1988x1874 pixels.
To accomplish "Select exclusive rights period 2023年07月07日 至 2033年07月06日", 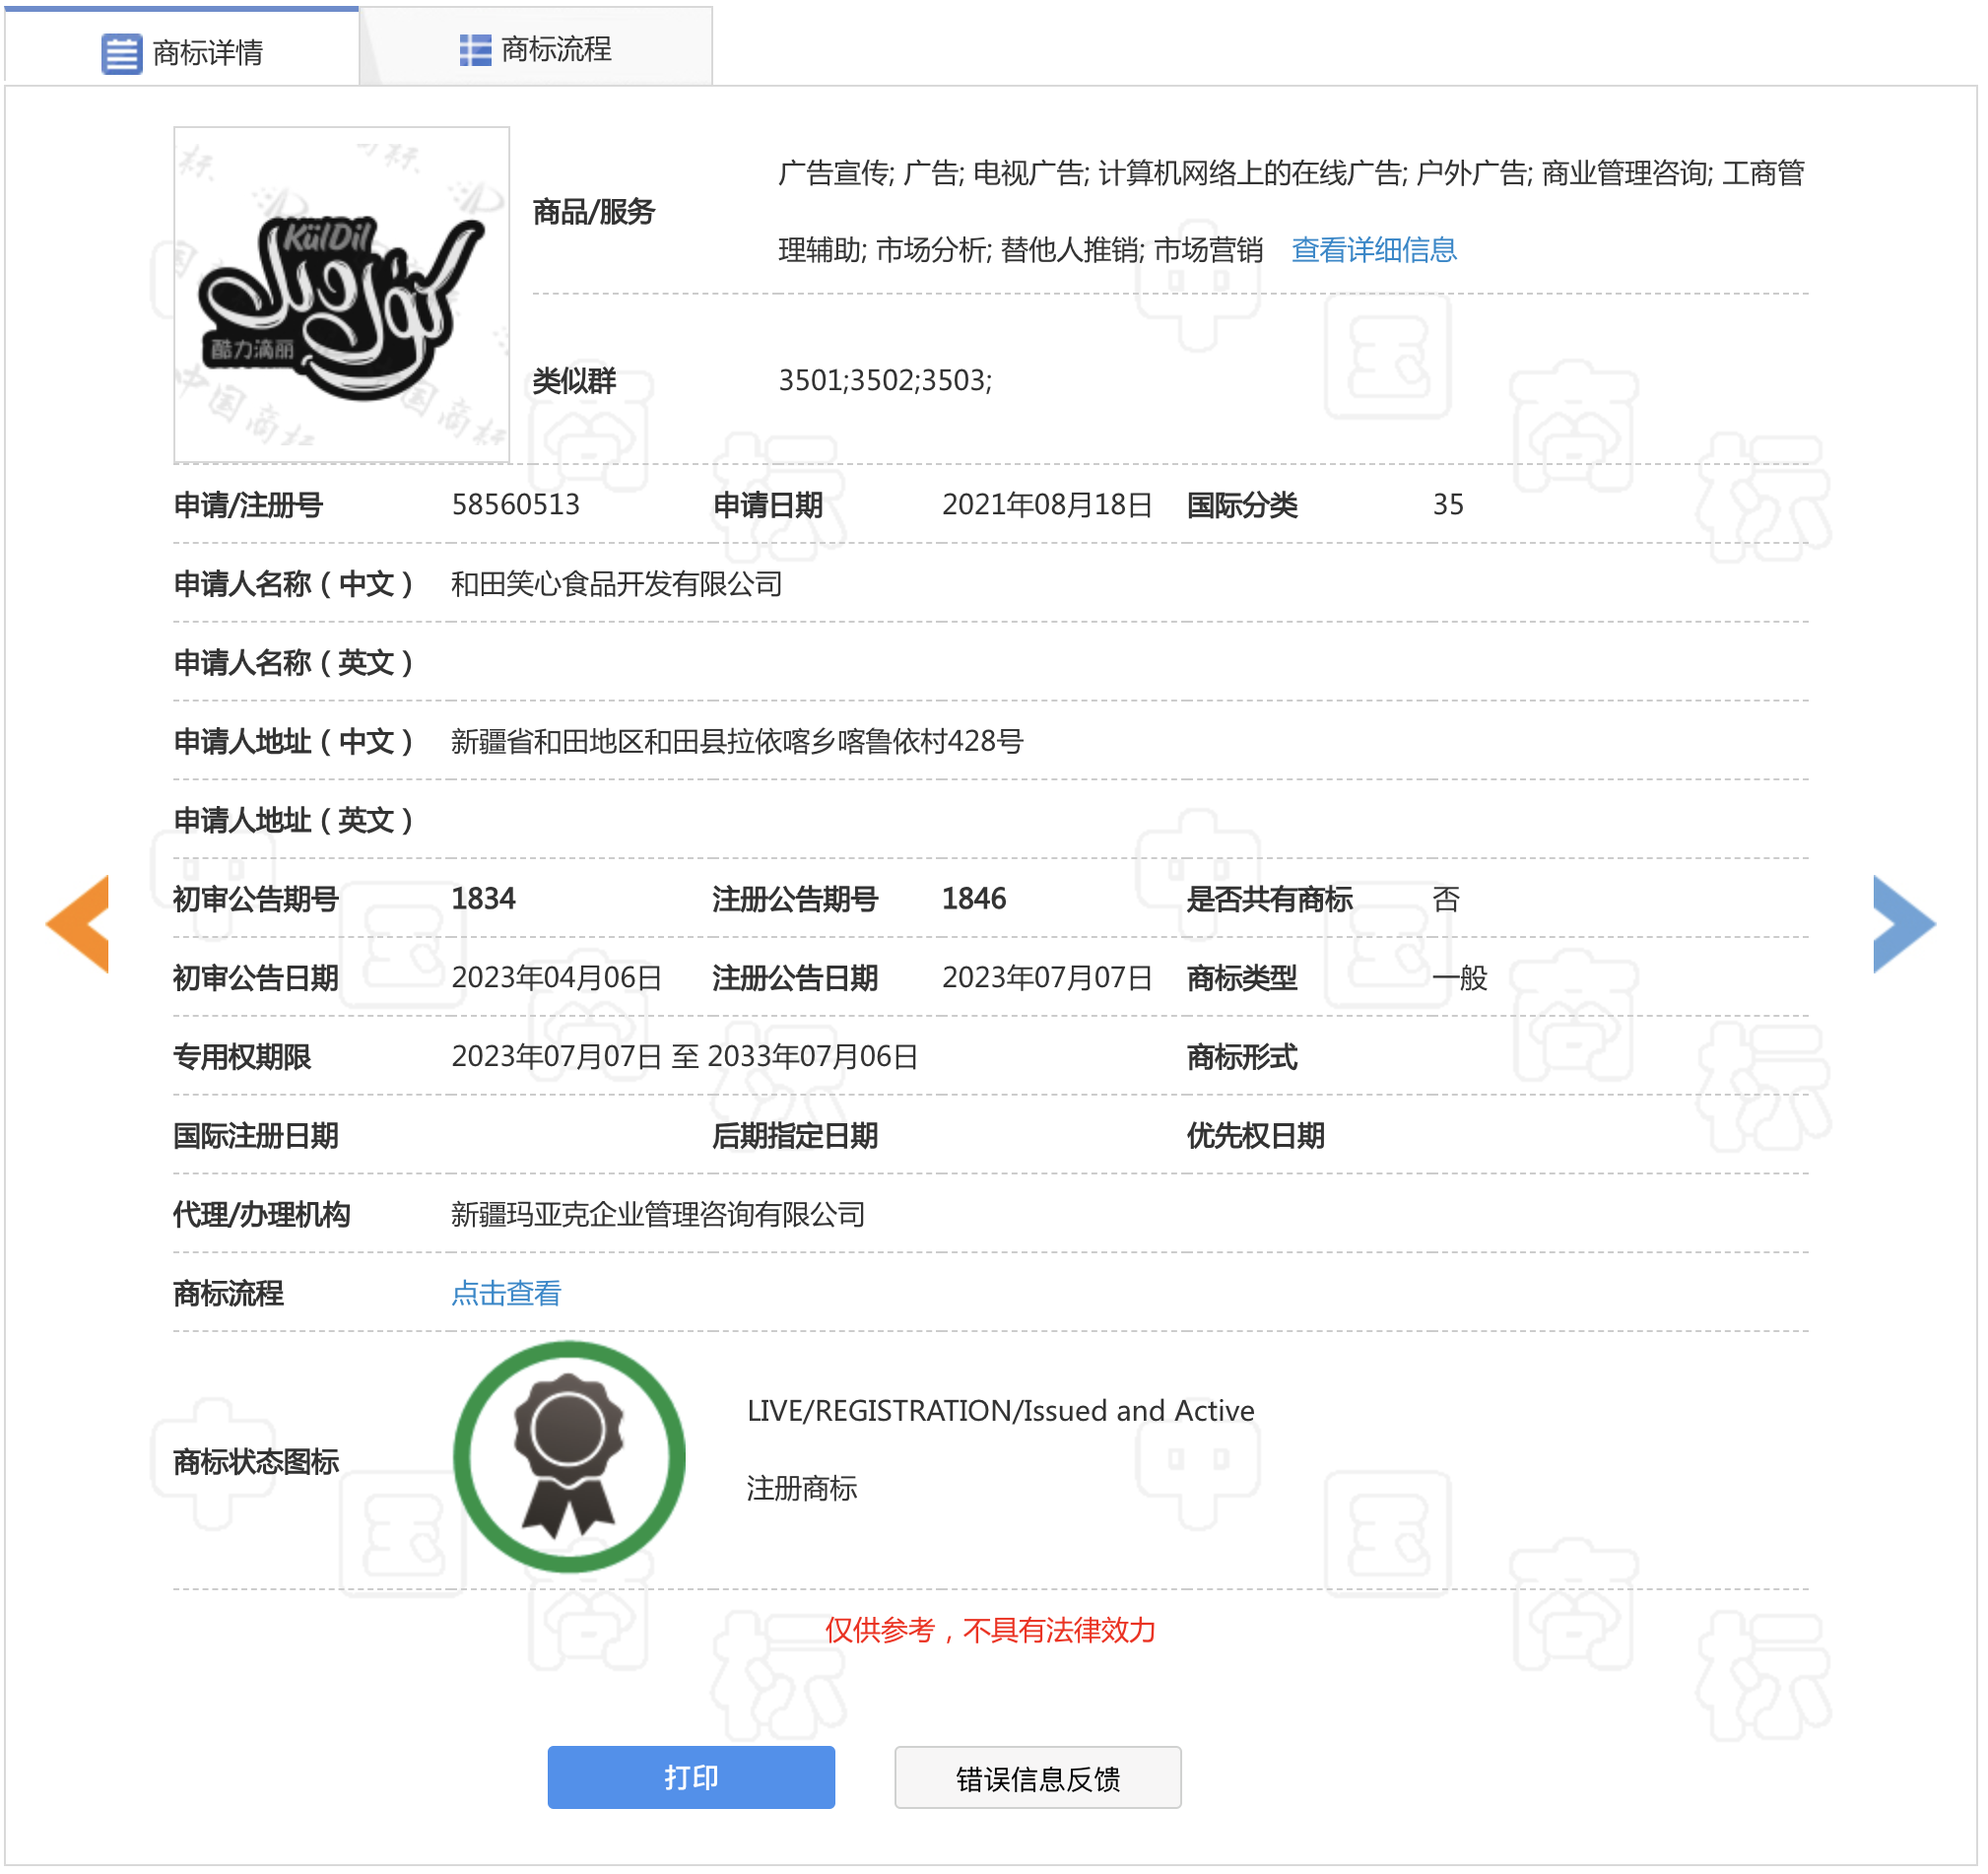I will point(685,1057).
